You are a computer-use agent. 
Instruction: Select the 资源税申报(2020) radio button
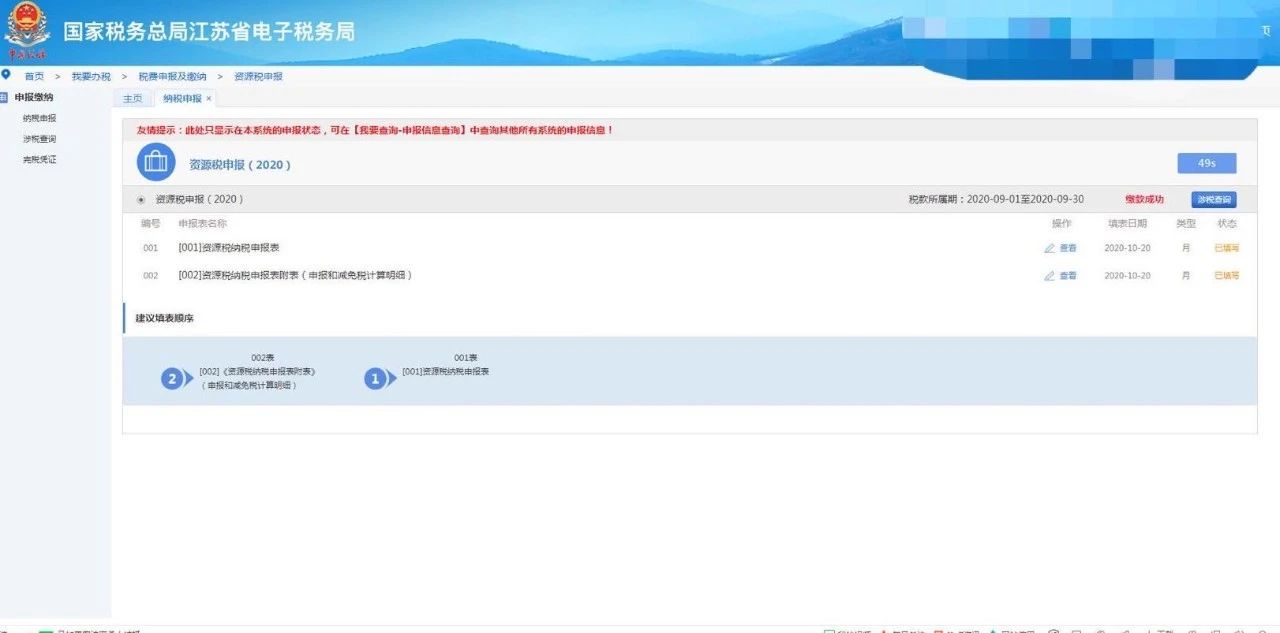140,200
